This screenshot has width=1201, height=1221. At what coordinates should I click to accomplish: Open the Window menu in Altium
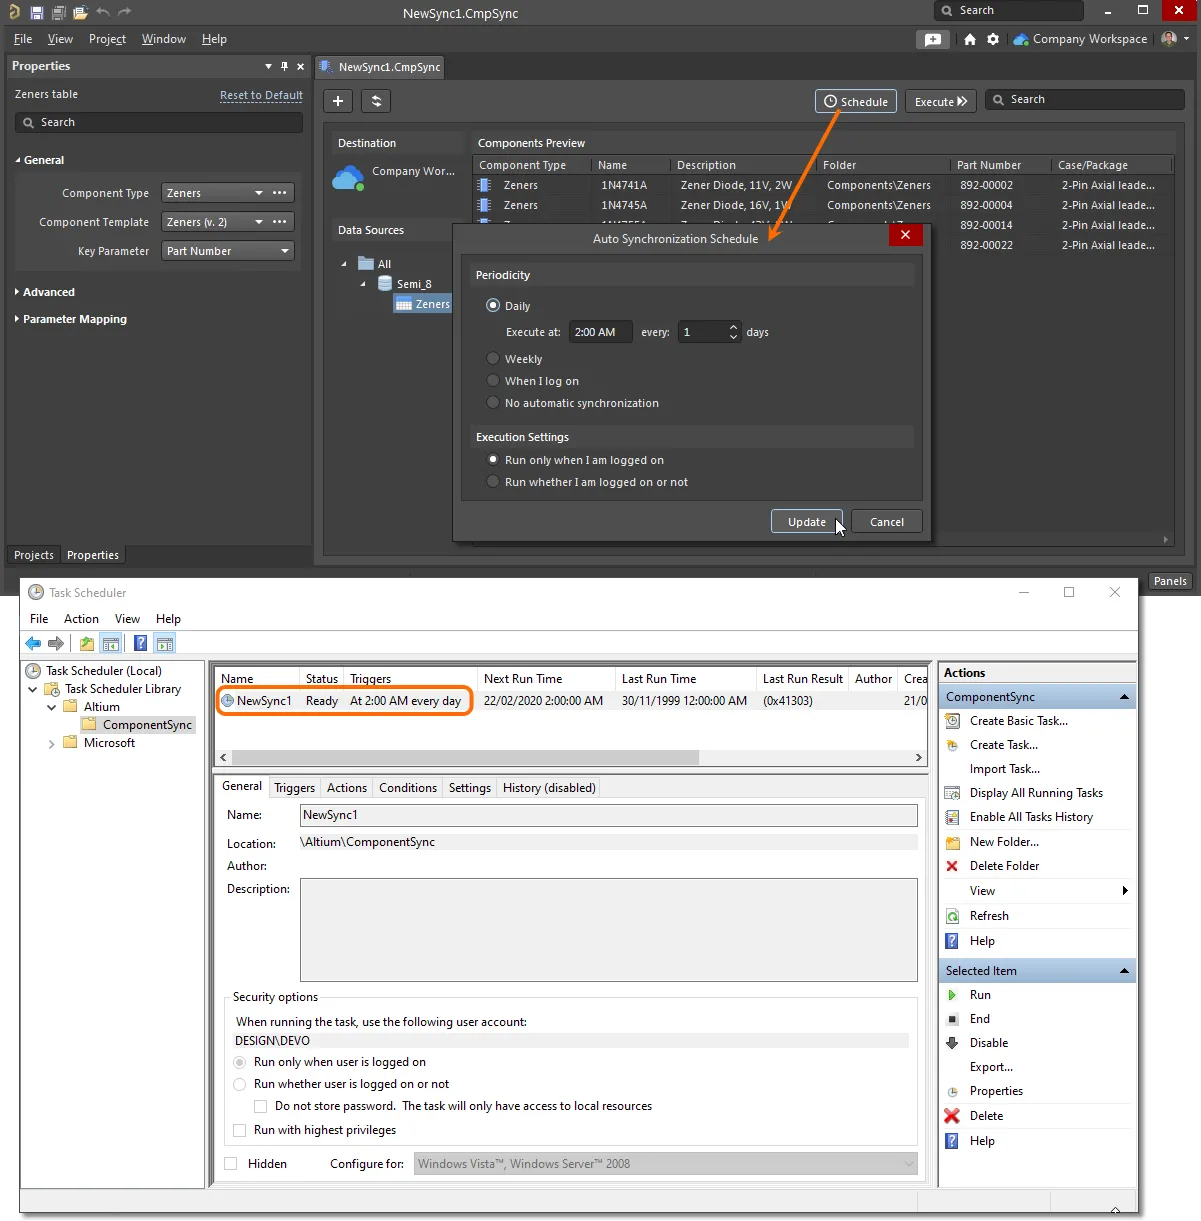tap(164, 39)
